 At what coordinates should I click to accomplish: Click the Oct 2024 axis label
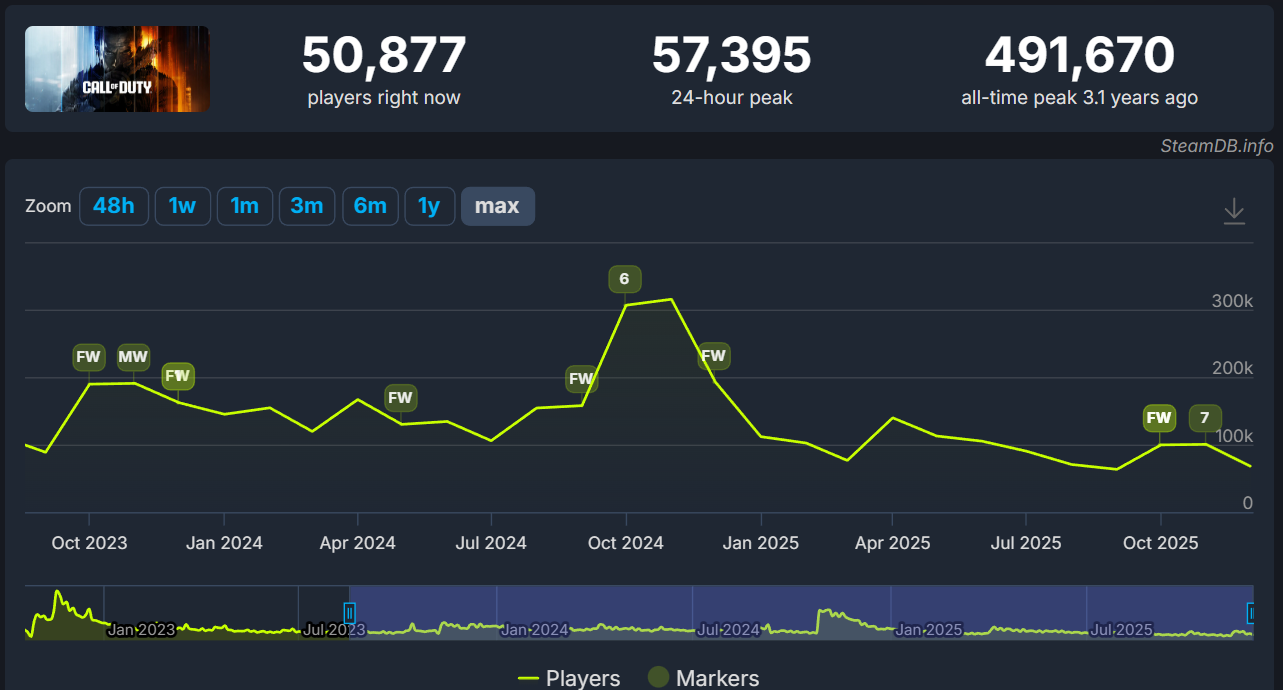[x=626, y=543]
